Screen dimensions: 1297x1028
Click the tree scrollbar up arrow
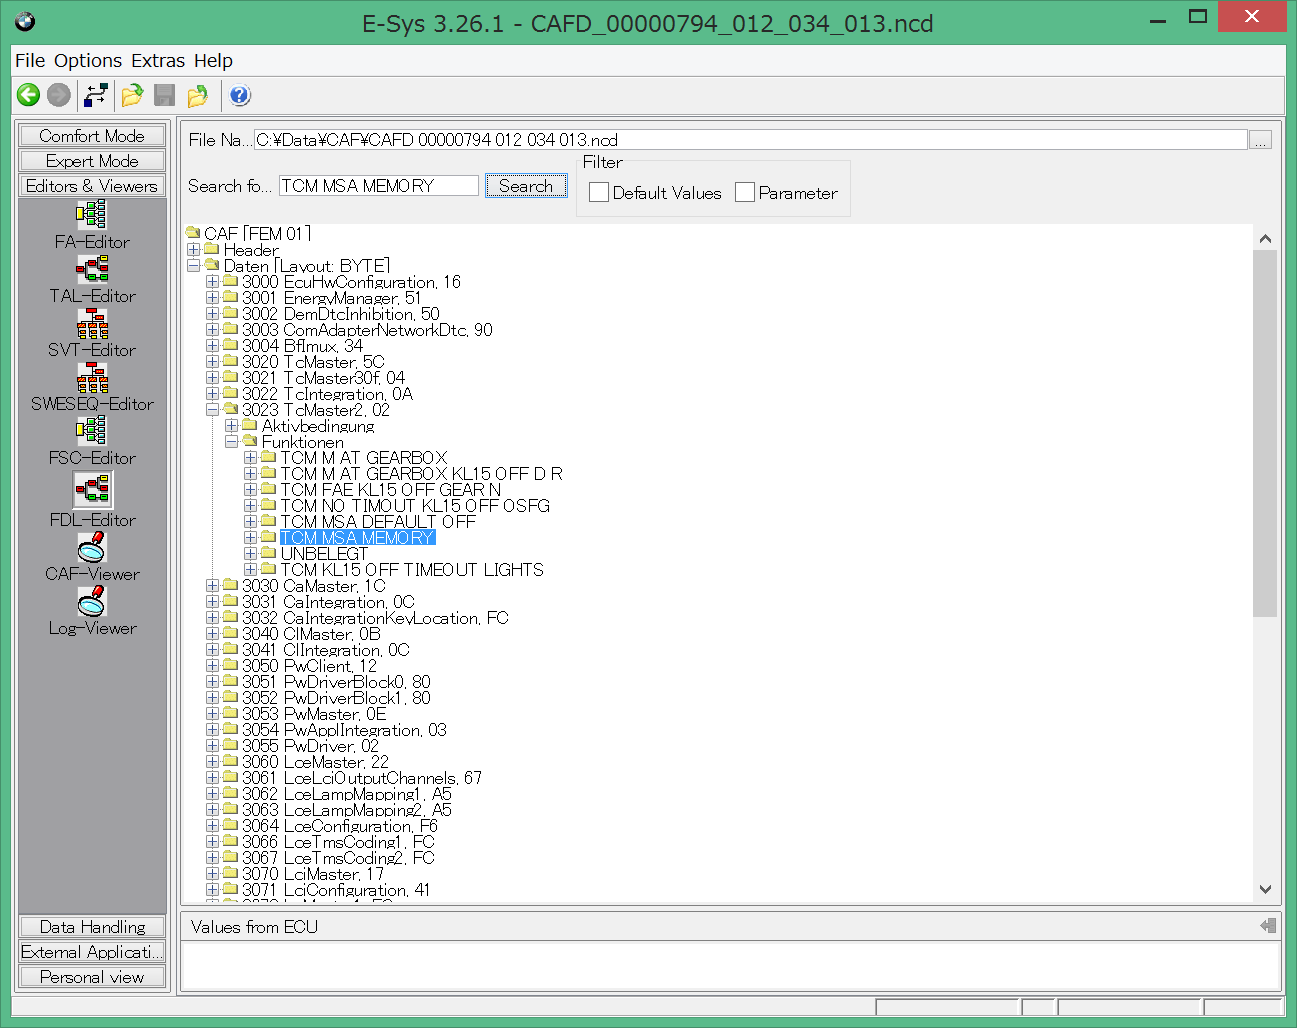click(1265, 238)
